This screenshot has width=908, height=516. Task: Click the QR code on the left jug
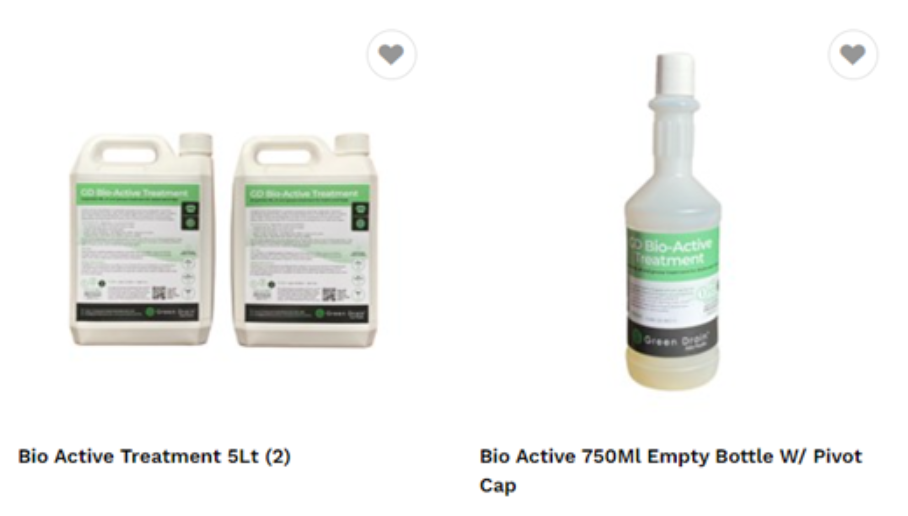point(159,292)
